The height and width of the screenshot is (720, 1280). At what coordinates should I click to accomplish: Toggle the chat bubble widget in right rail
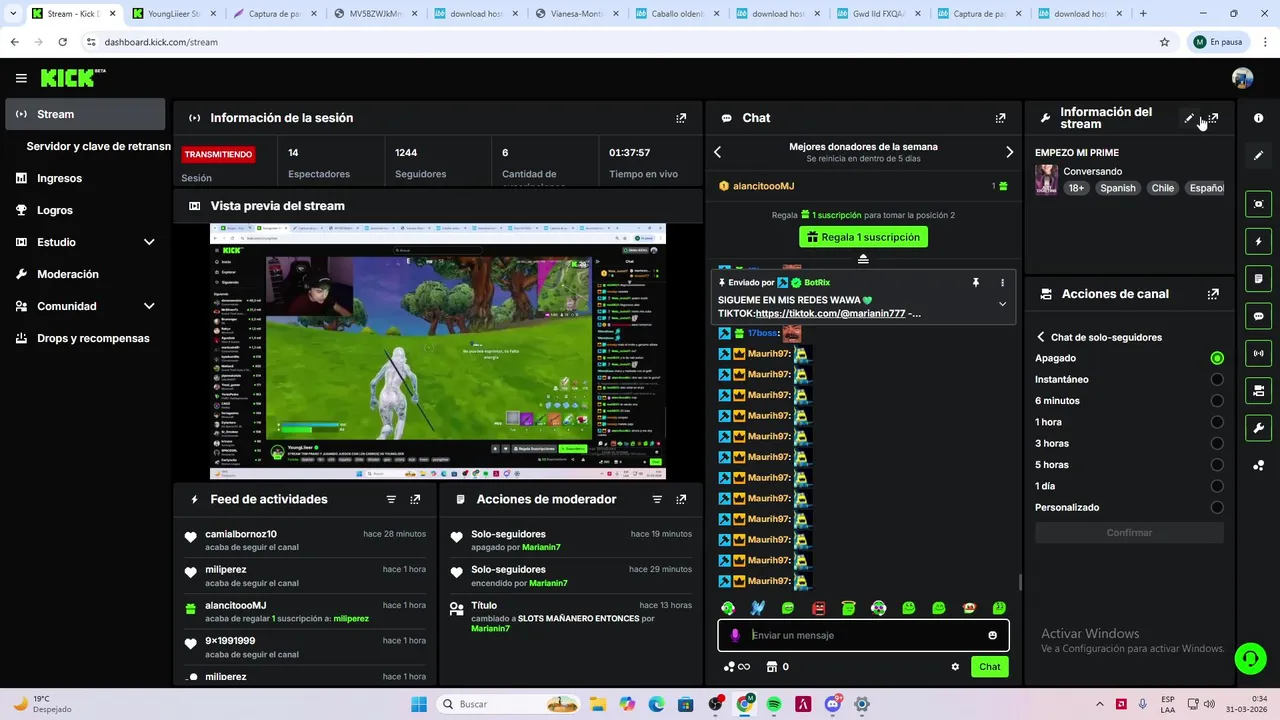coord(1258,316)
